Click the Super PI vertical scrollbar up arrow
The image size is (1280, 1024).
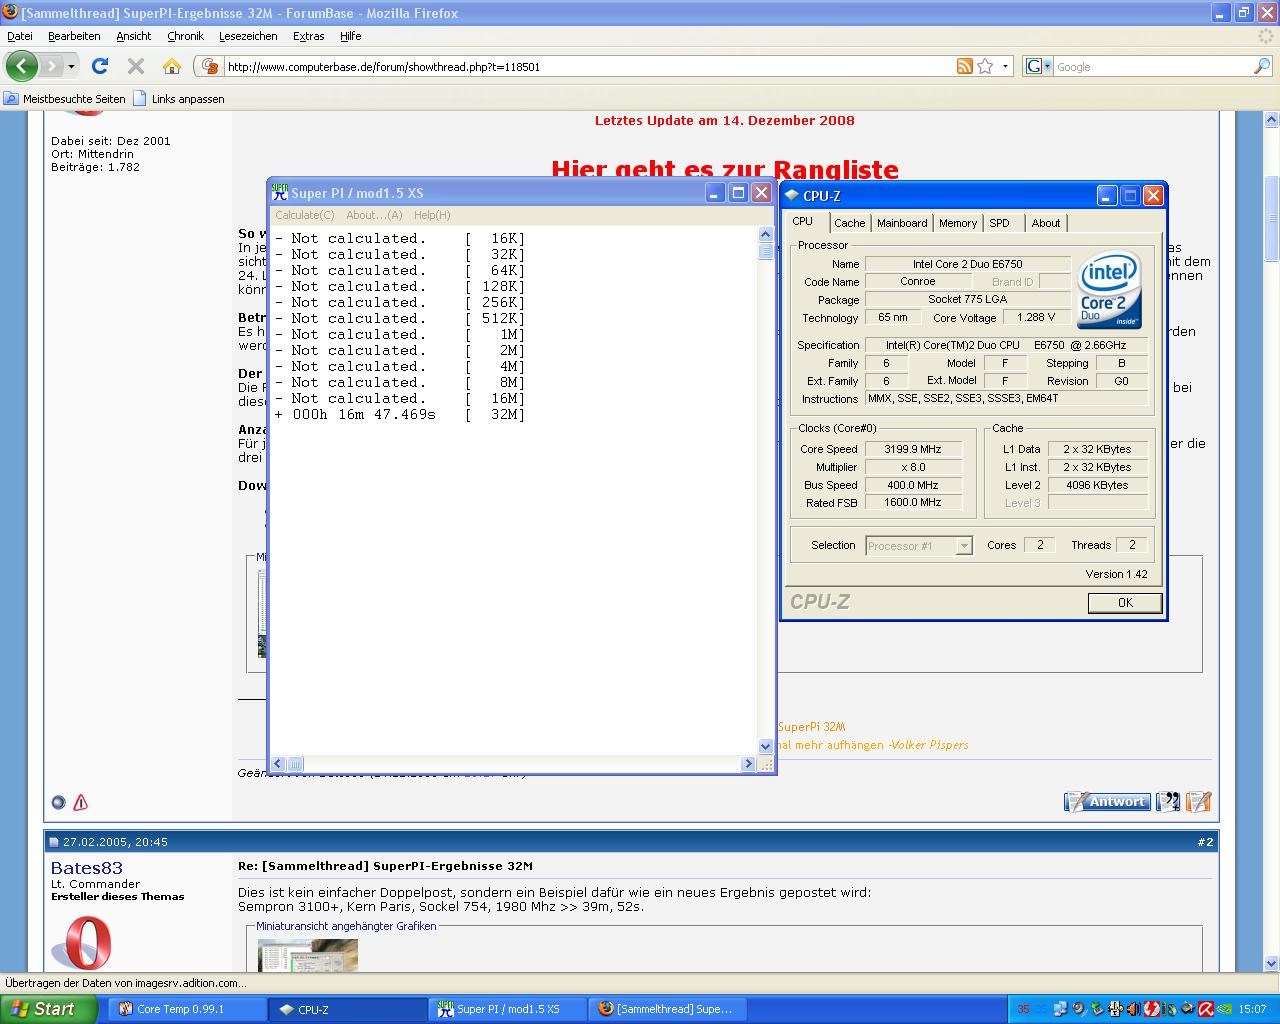(766, 234)
